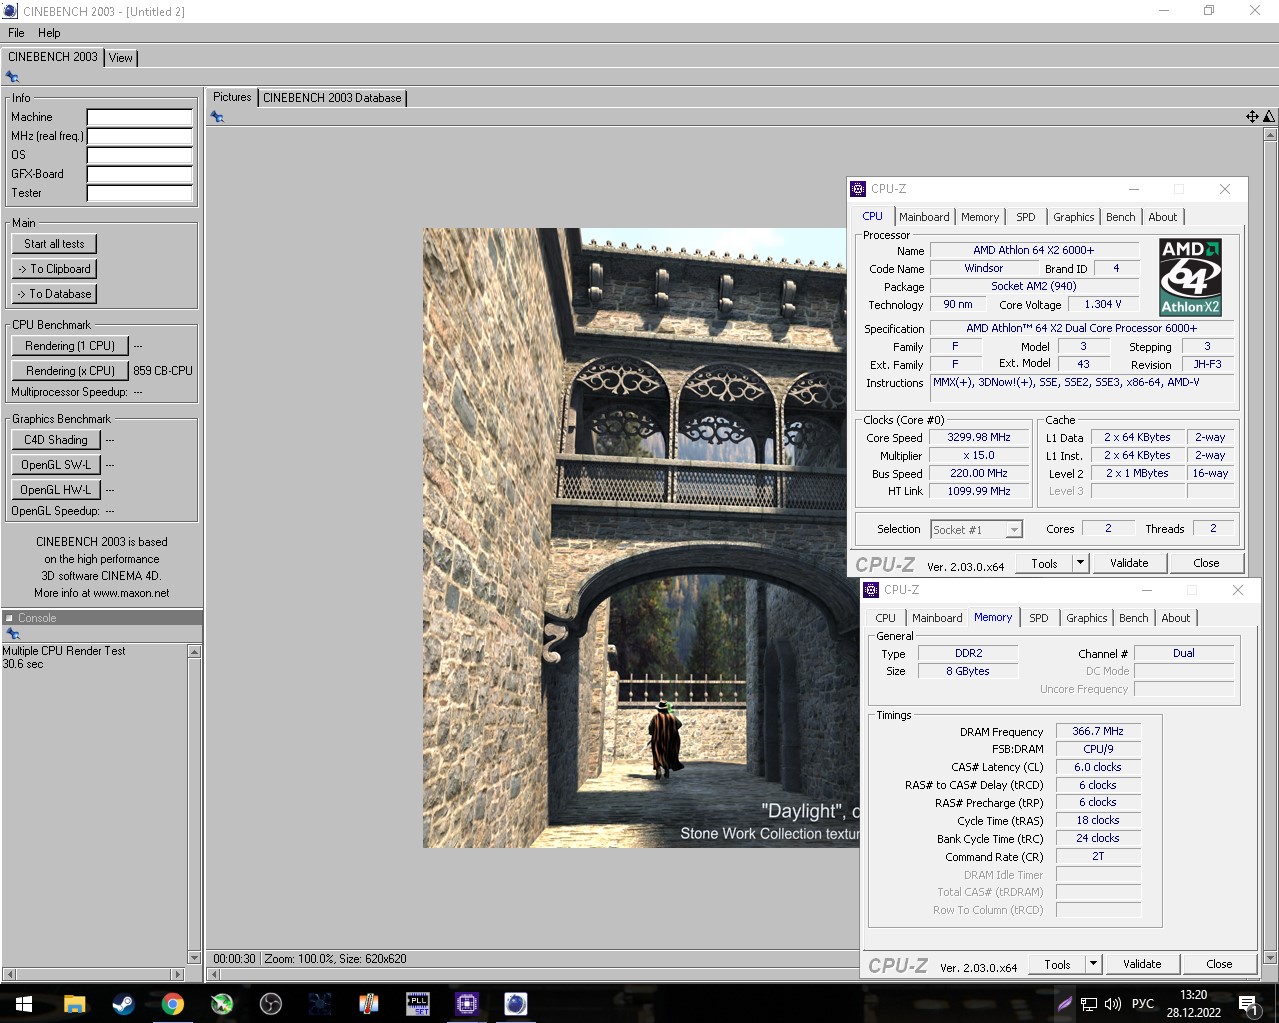Switch to the Mainboard tab in the upper CPU-Z window
The image size is (1279, 1023).
924,217
